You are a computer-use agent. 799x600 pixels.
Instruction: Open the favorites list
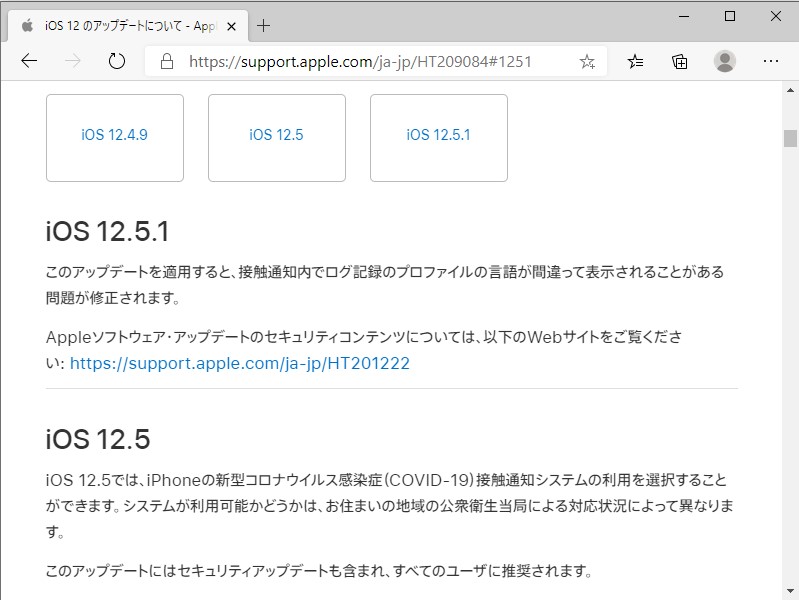tap(635, 62)
